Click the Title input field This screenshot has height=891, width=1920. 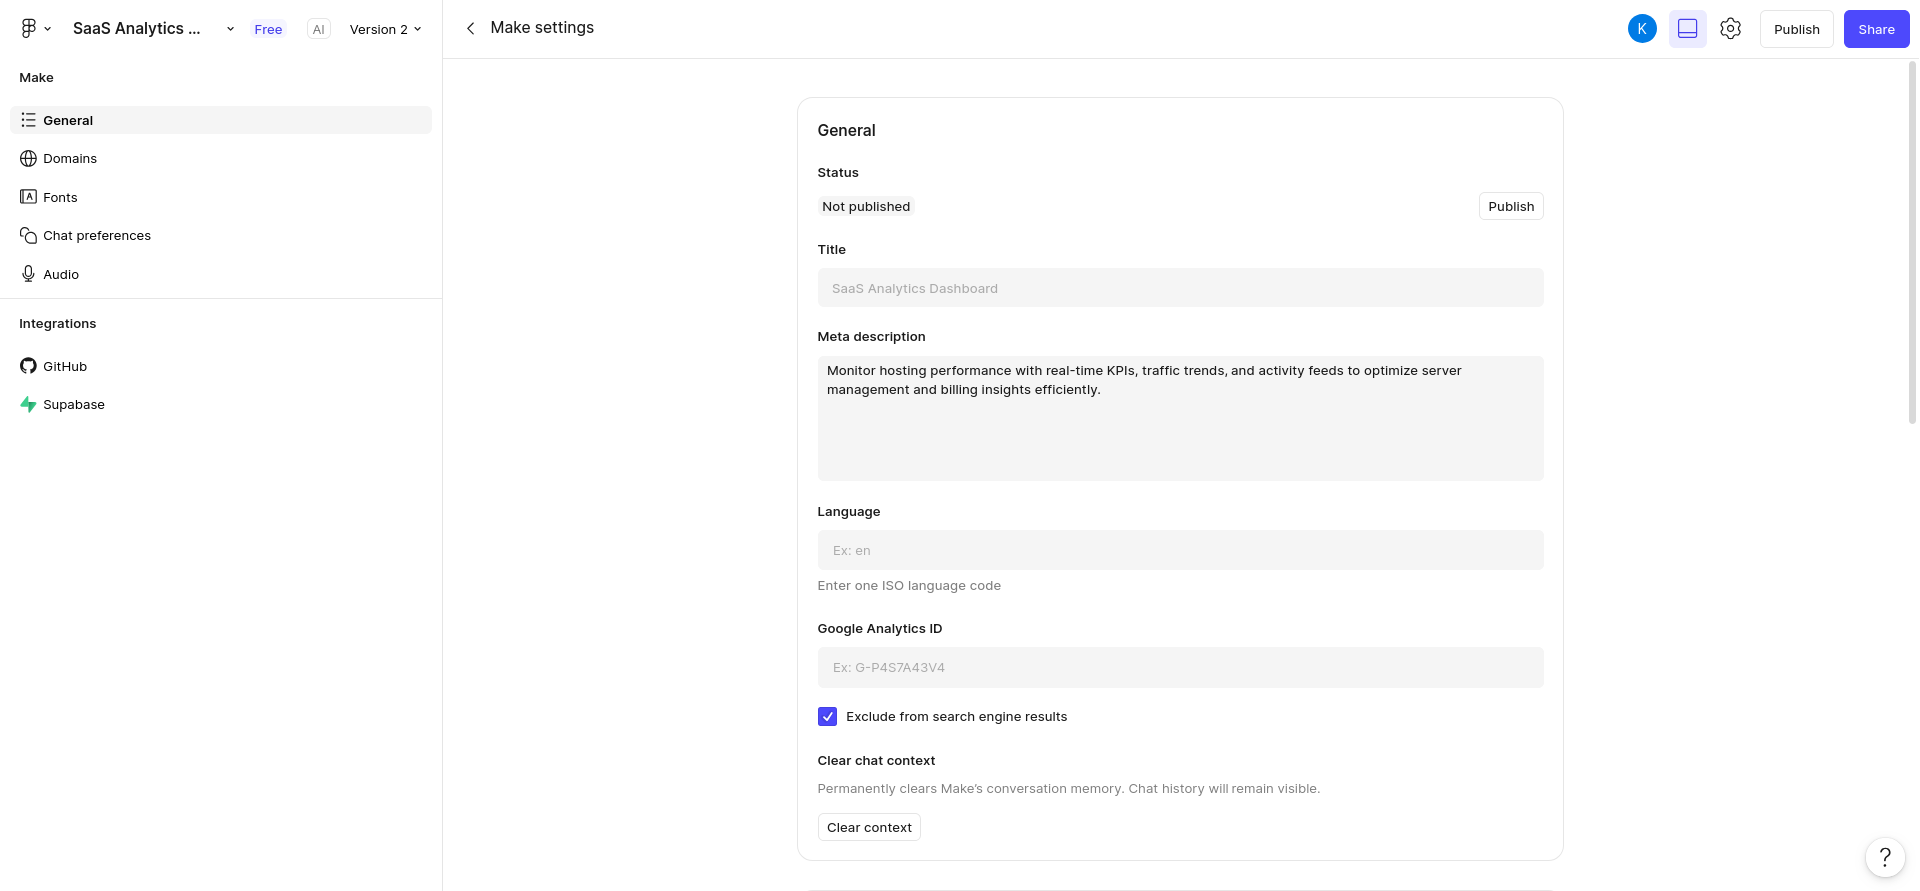pyautogui.click(x=1180, y=288)
